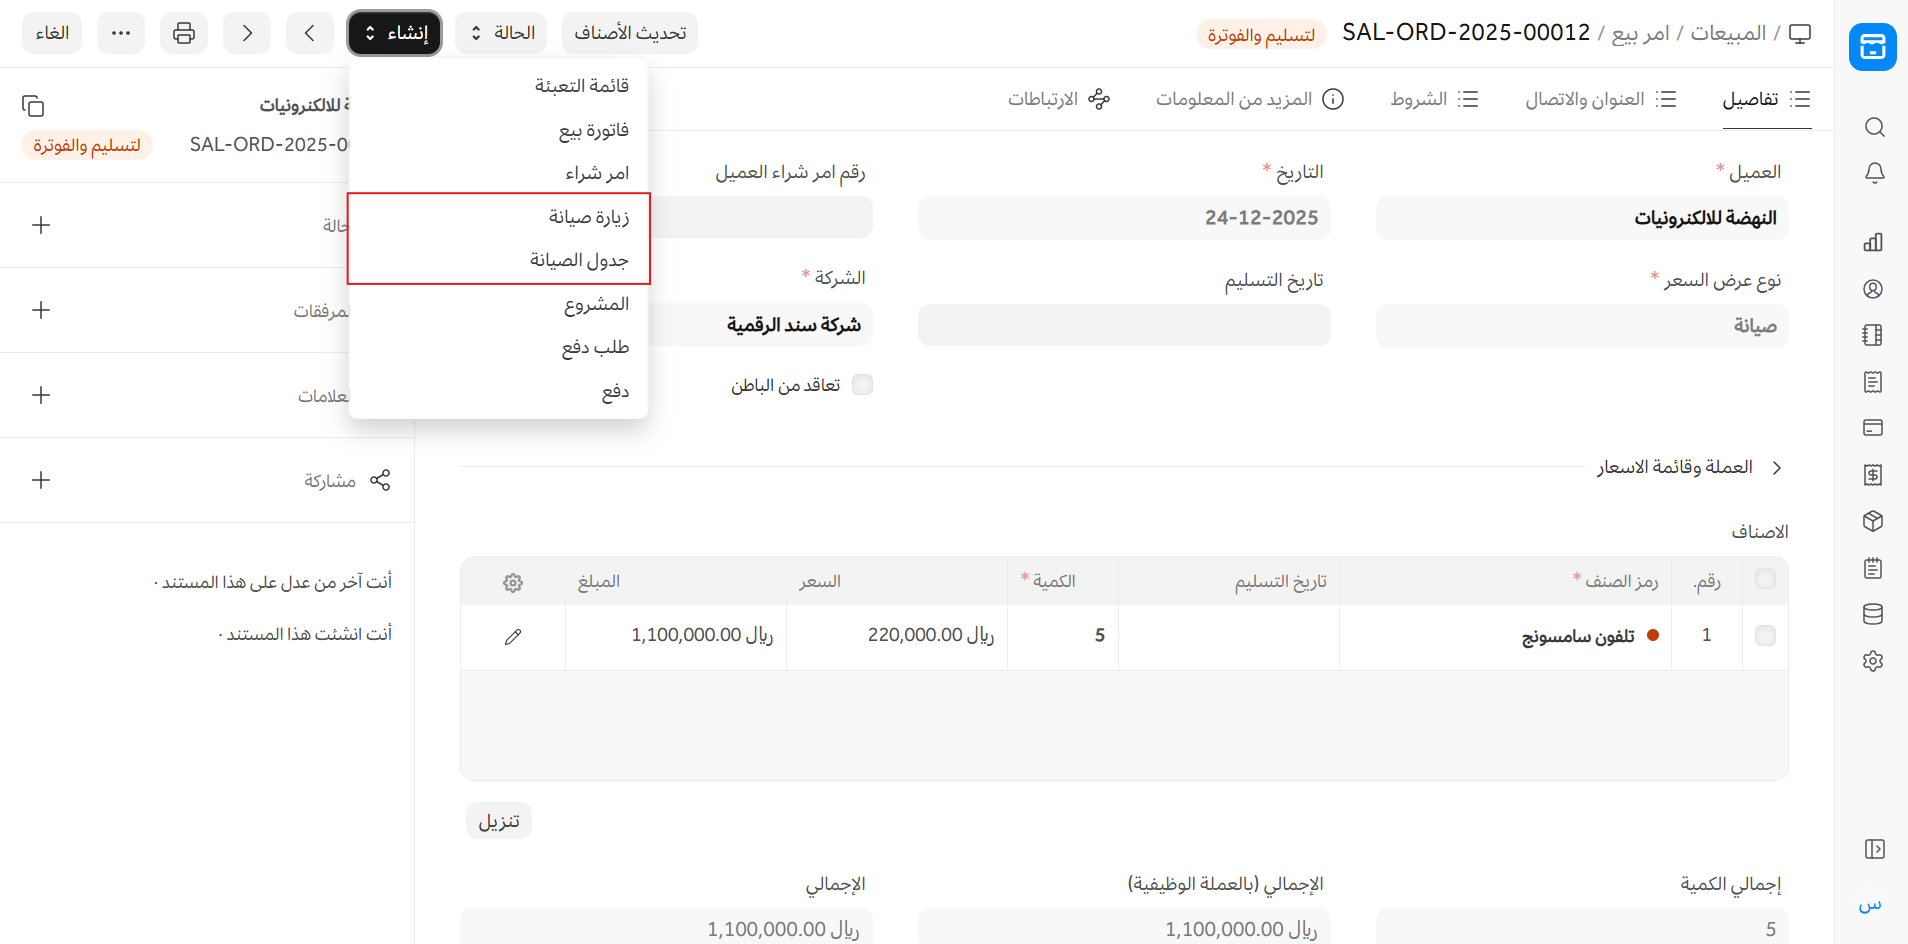Click the search icon in sidebar
This screenshot has height=944, width=1908.
(x=1874, y=127)
